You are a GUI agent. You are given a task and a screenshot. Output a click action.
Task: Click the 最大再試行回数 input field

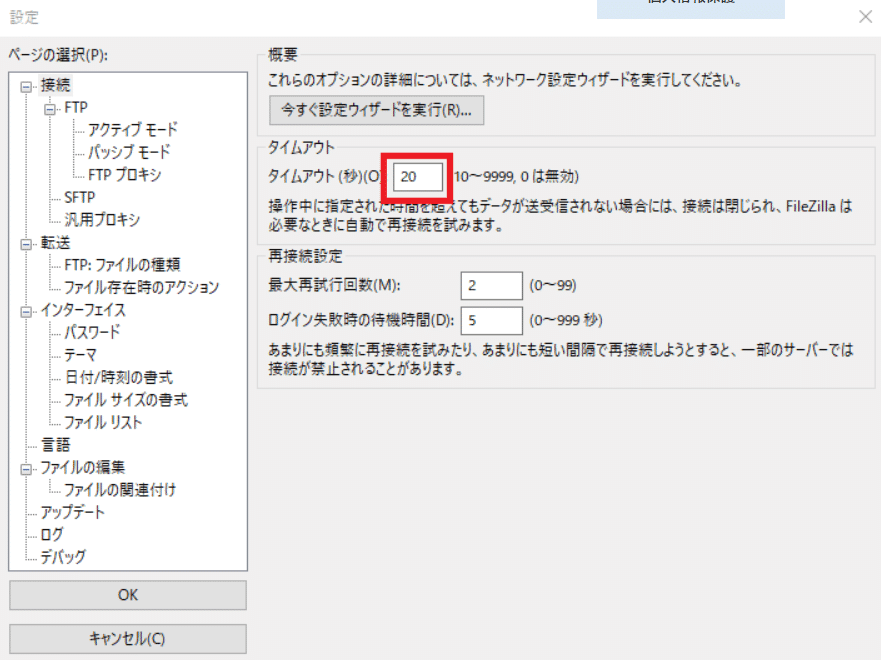click(x=491, y=285)
